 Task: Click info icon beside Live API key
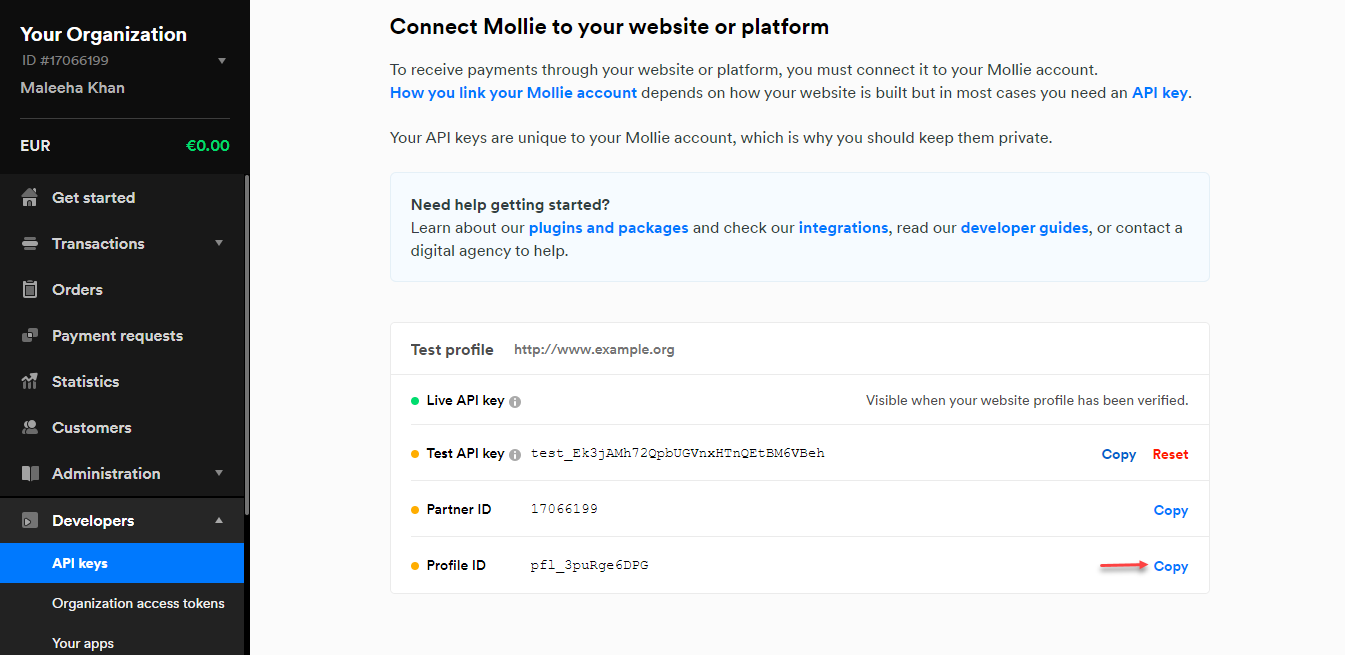click(x=515, y=401)
